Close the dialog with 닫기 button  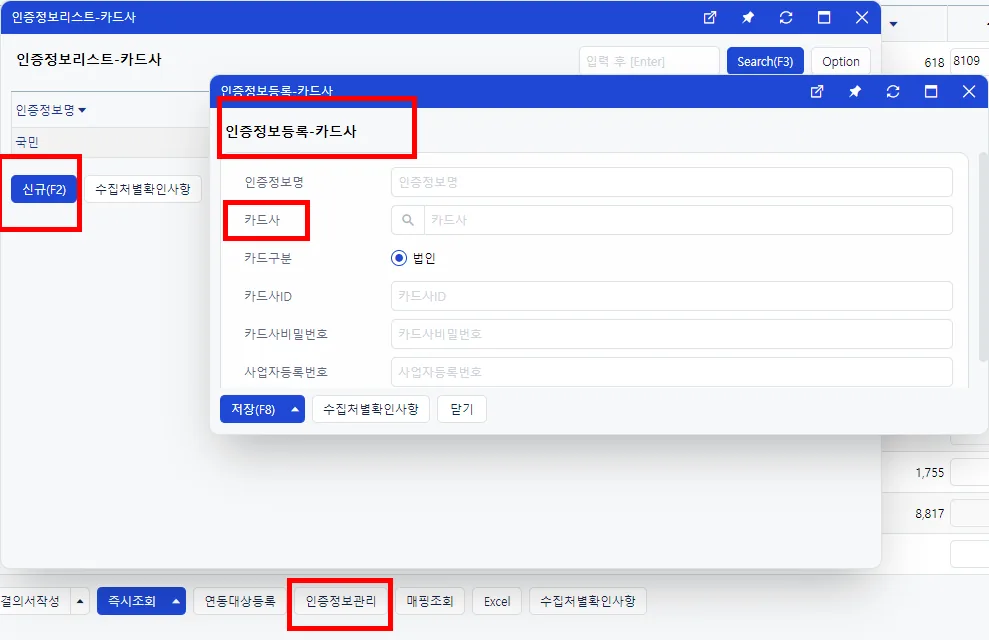(462, 409)
